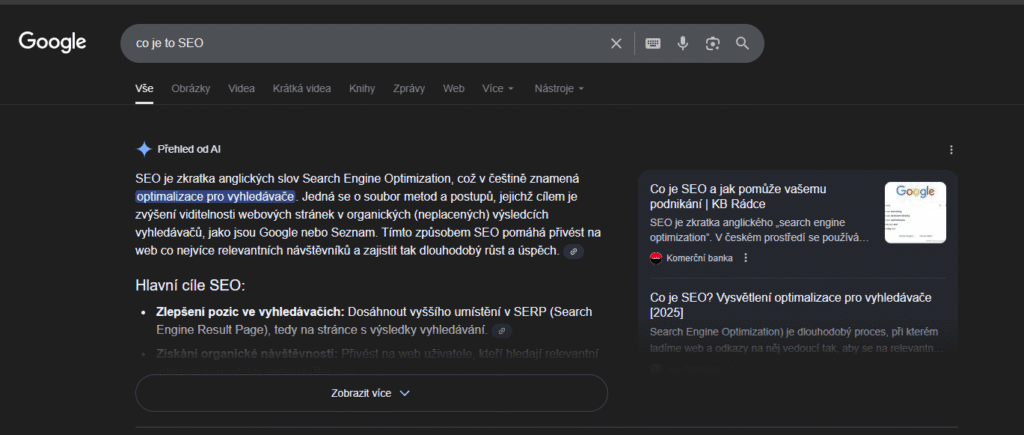1024x435 pixels.
Task: Select the Krátká videa tab
Action: point(301,88)
